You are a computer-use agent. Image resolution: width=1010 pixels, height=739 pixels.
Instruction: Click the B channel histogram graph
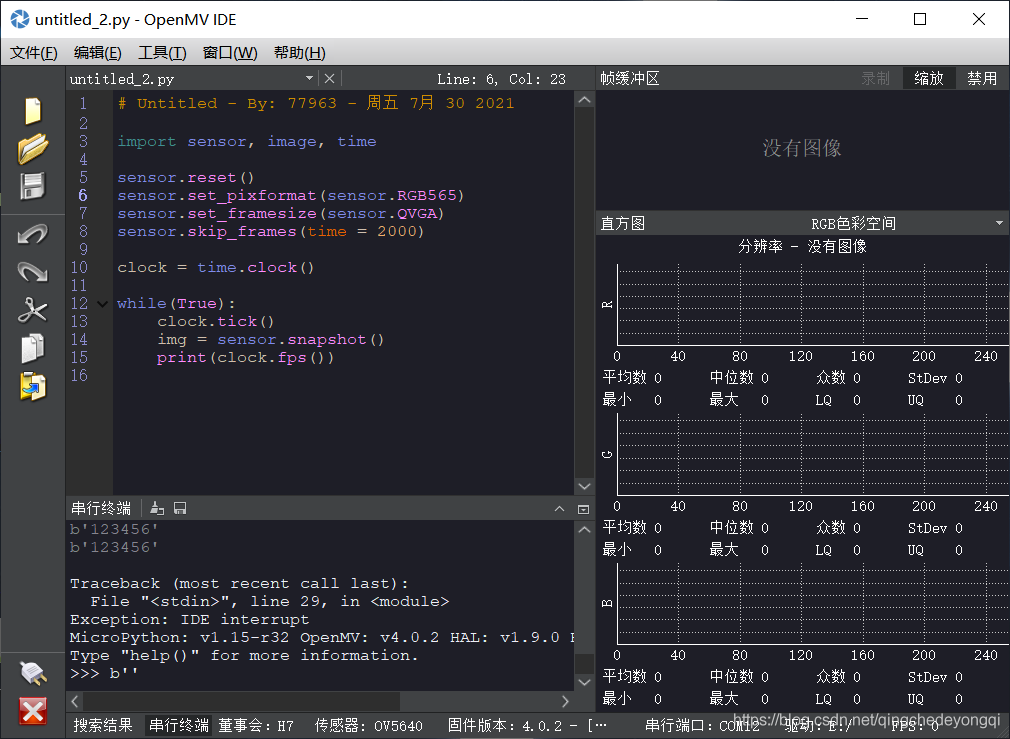(x=813, y=604)
